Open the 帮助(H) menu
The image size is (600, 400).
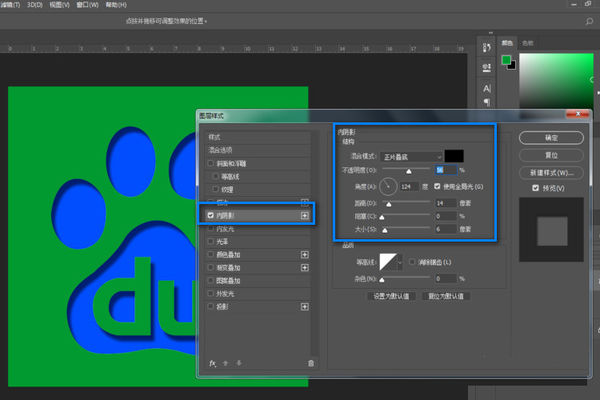coord(116,5)
